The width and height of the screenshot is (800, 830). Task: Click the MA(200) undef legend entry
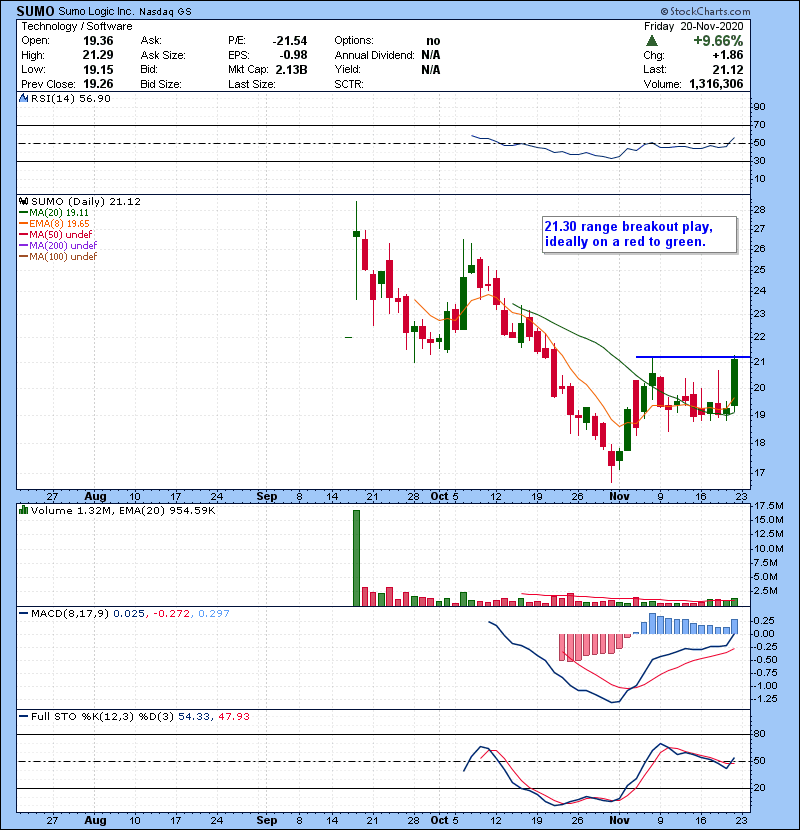pyautogui.click(x=58, y=246)
